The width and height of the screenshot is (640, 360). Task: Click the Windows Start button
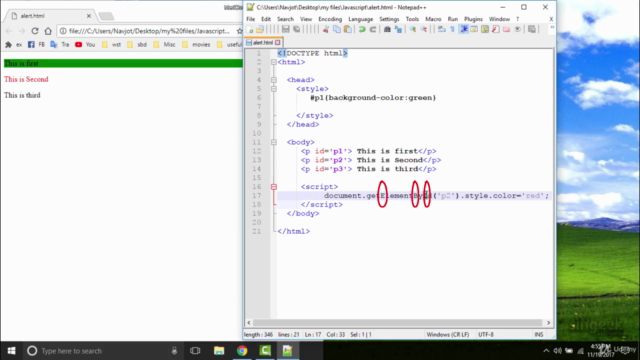click(x=11, y=351)
